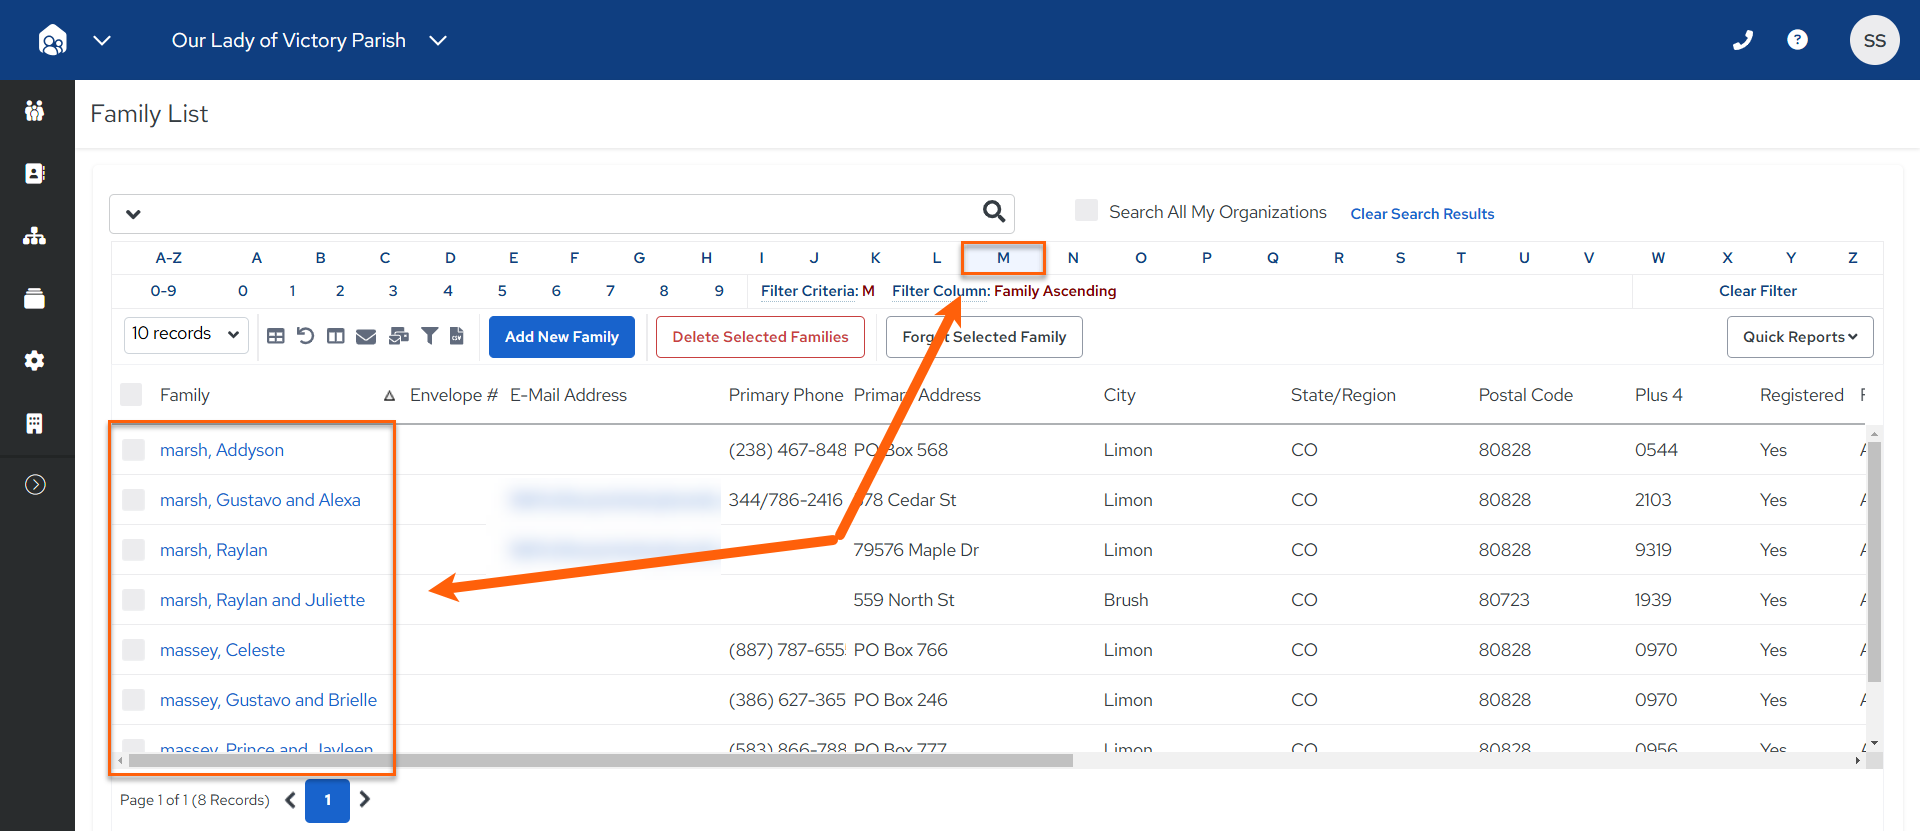Sort by the Family column ascending triangle
Viewport: 1920px width, 831px height.
coord(389,396)
